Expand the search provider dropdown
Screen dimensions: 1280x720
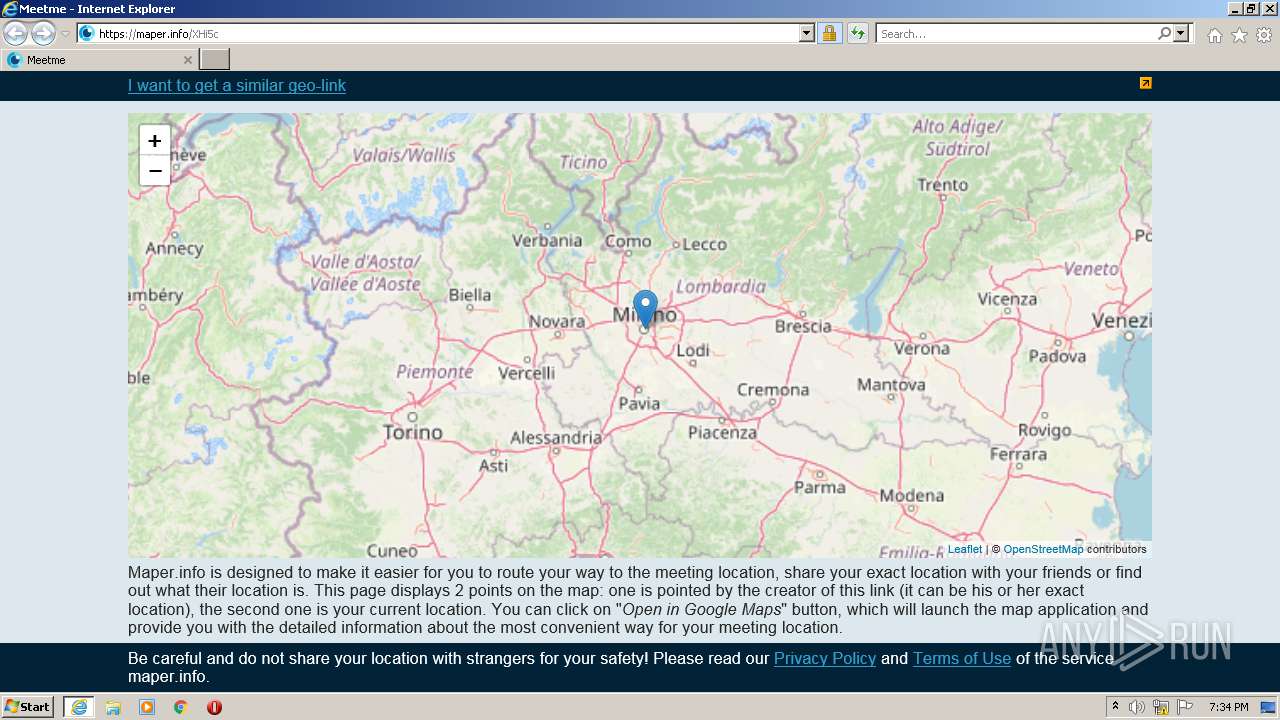(x=1181, y=33)
